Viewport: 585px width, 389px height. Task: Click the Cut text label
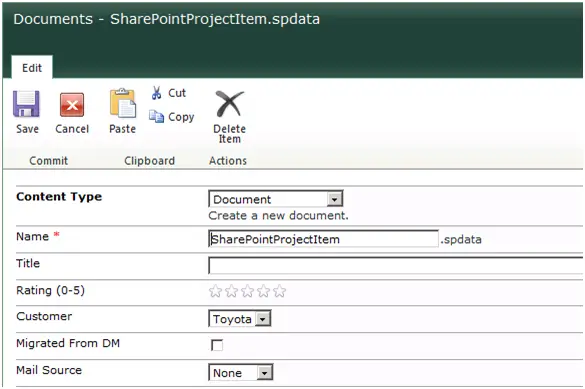click(177, 93)
